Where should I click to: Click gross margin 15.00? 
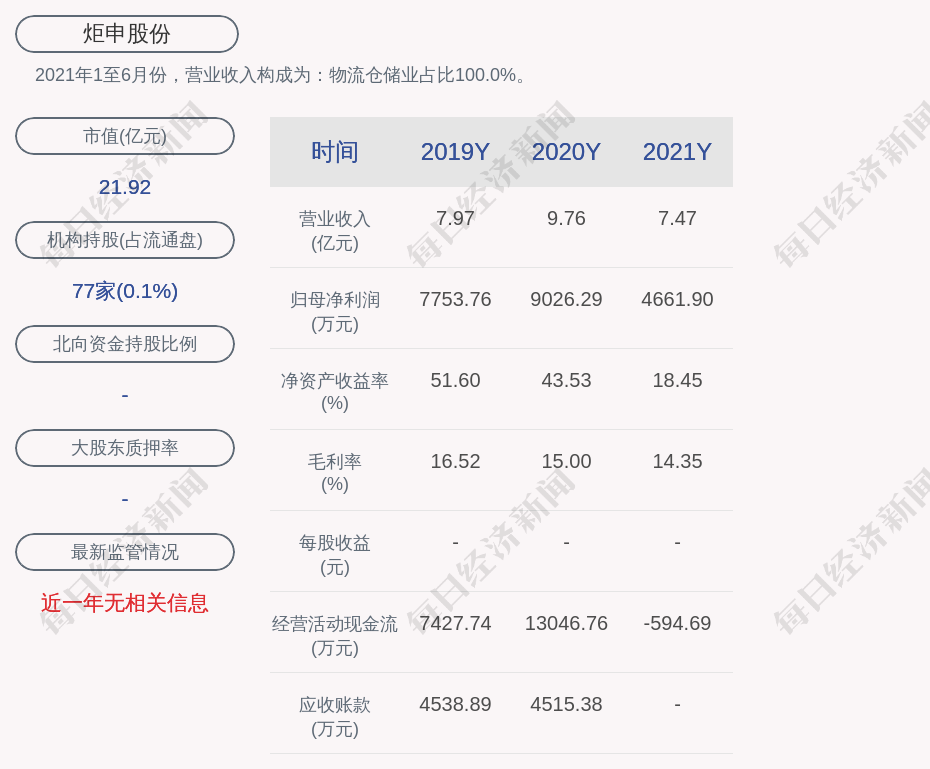566,461
